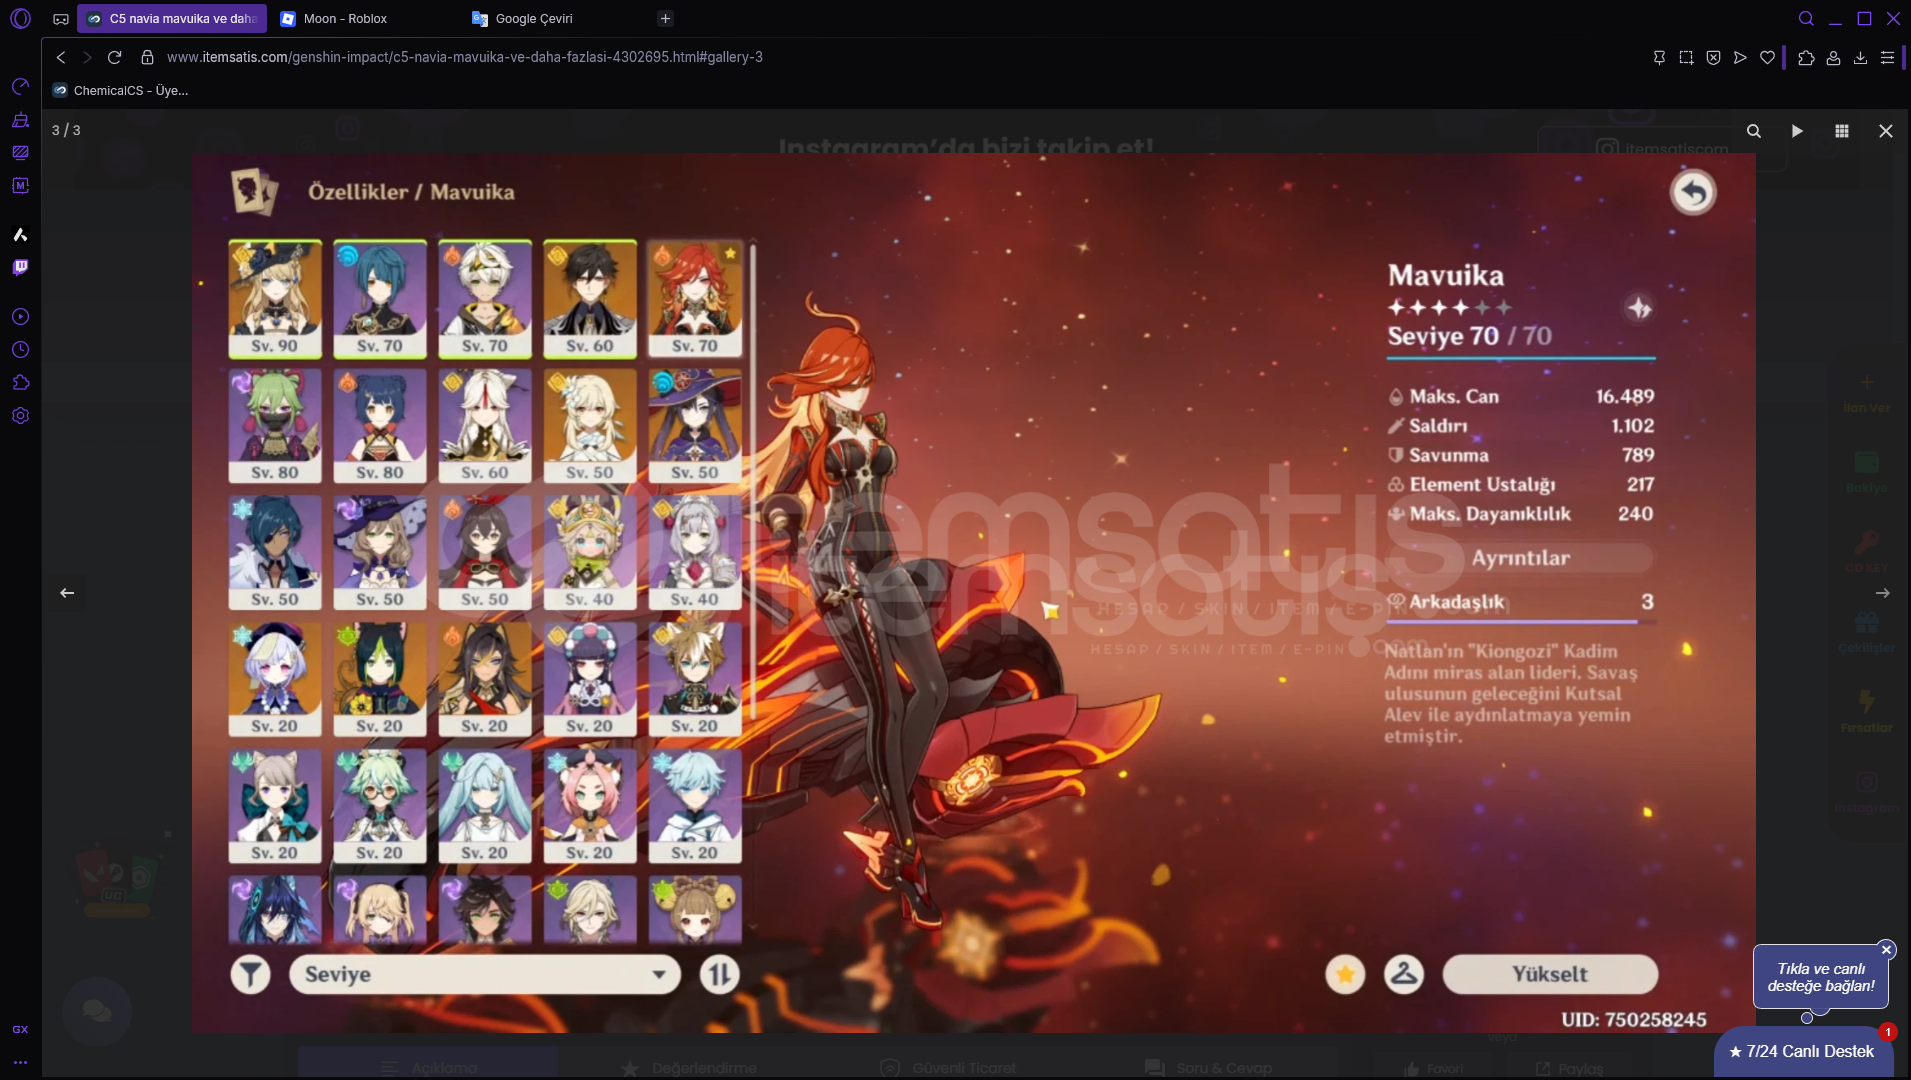1911x1080 pixels.
Task: Open the sidebar three dots menu
Action: pos(20,1062)
